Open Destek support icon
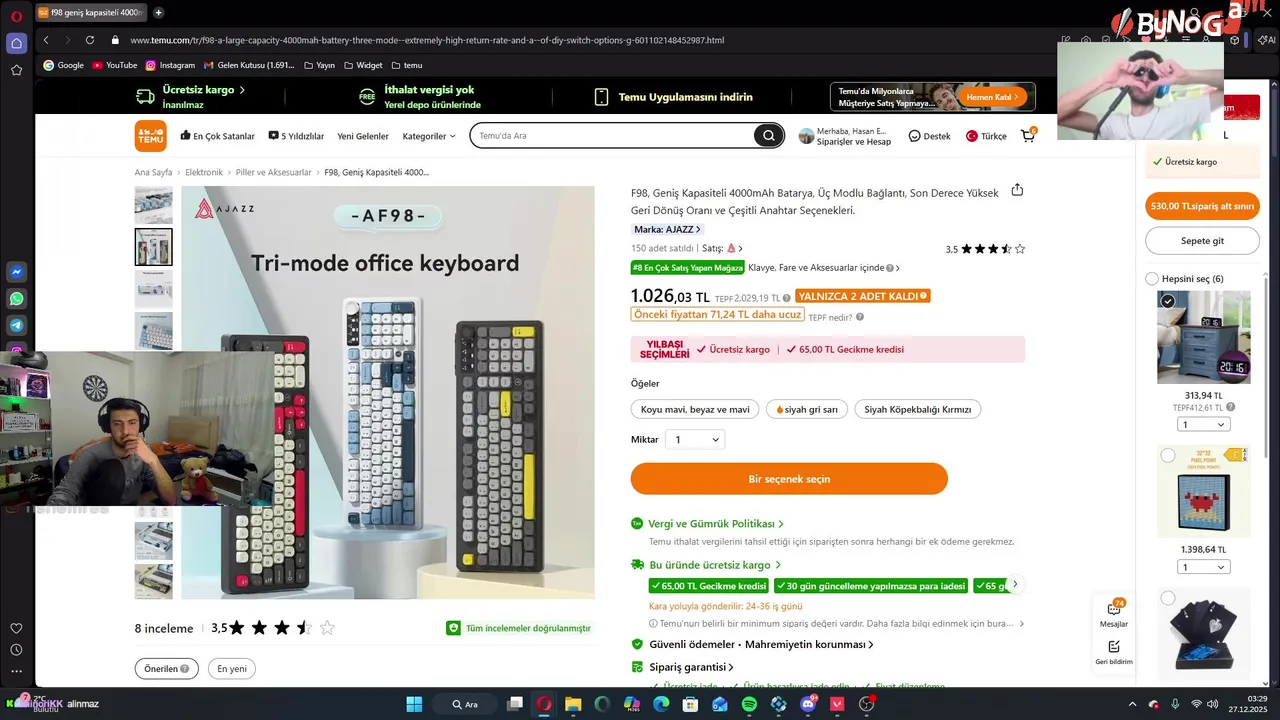 pyautogui.click(x=929, y=136)
